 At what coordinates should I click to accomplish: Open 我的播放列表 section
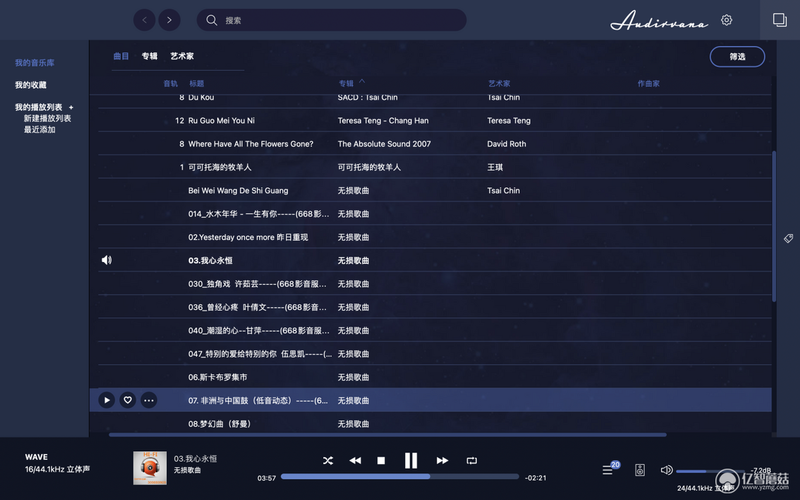click(x=39, y=107)
